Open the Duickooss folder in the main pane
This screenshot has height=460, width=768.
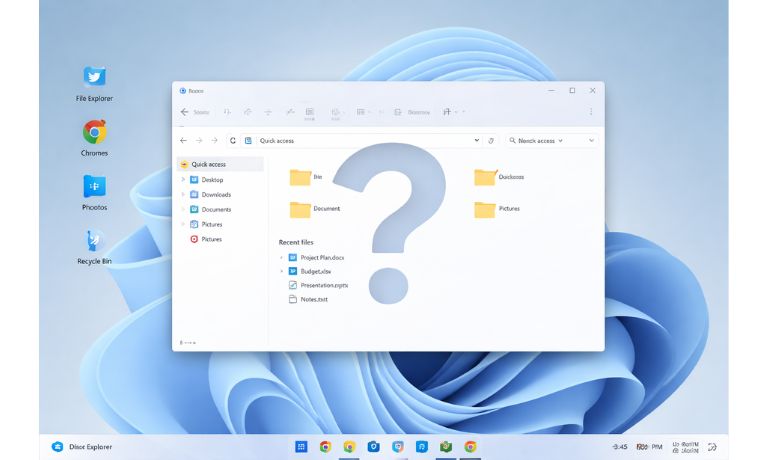click(x=499, y=177)
